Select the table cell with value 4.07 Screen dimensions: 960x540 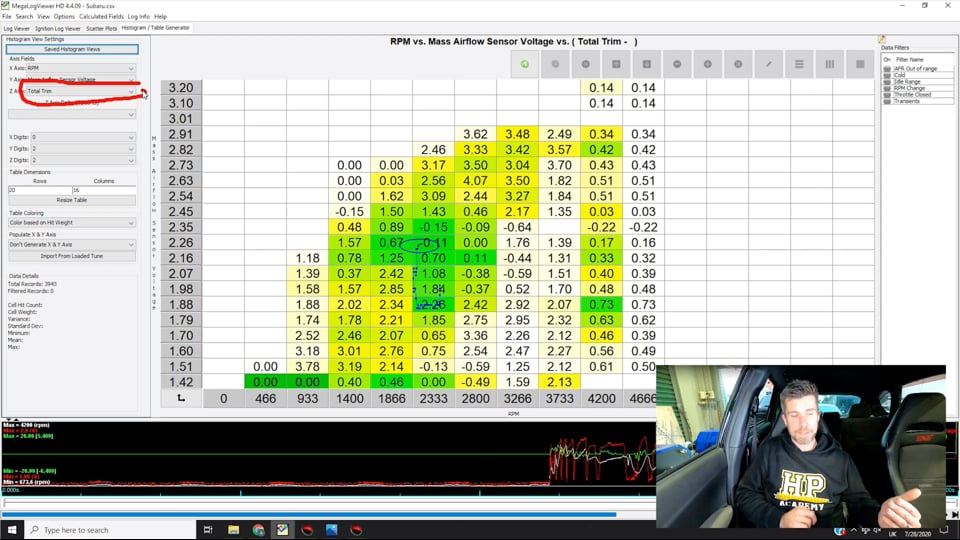click(x=475, y=181)
